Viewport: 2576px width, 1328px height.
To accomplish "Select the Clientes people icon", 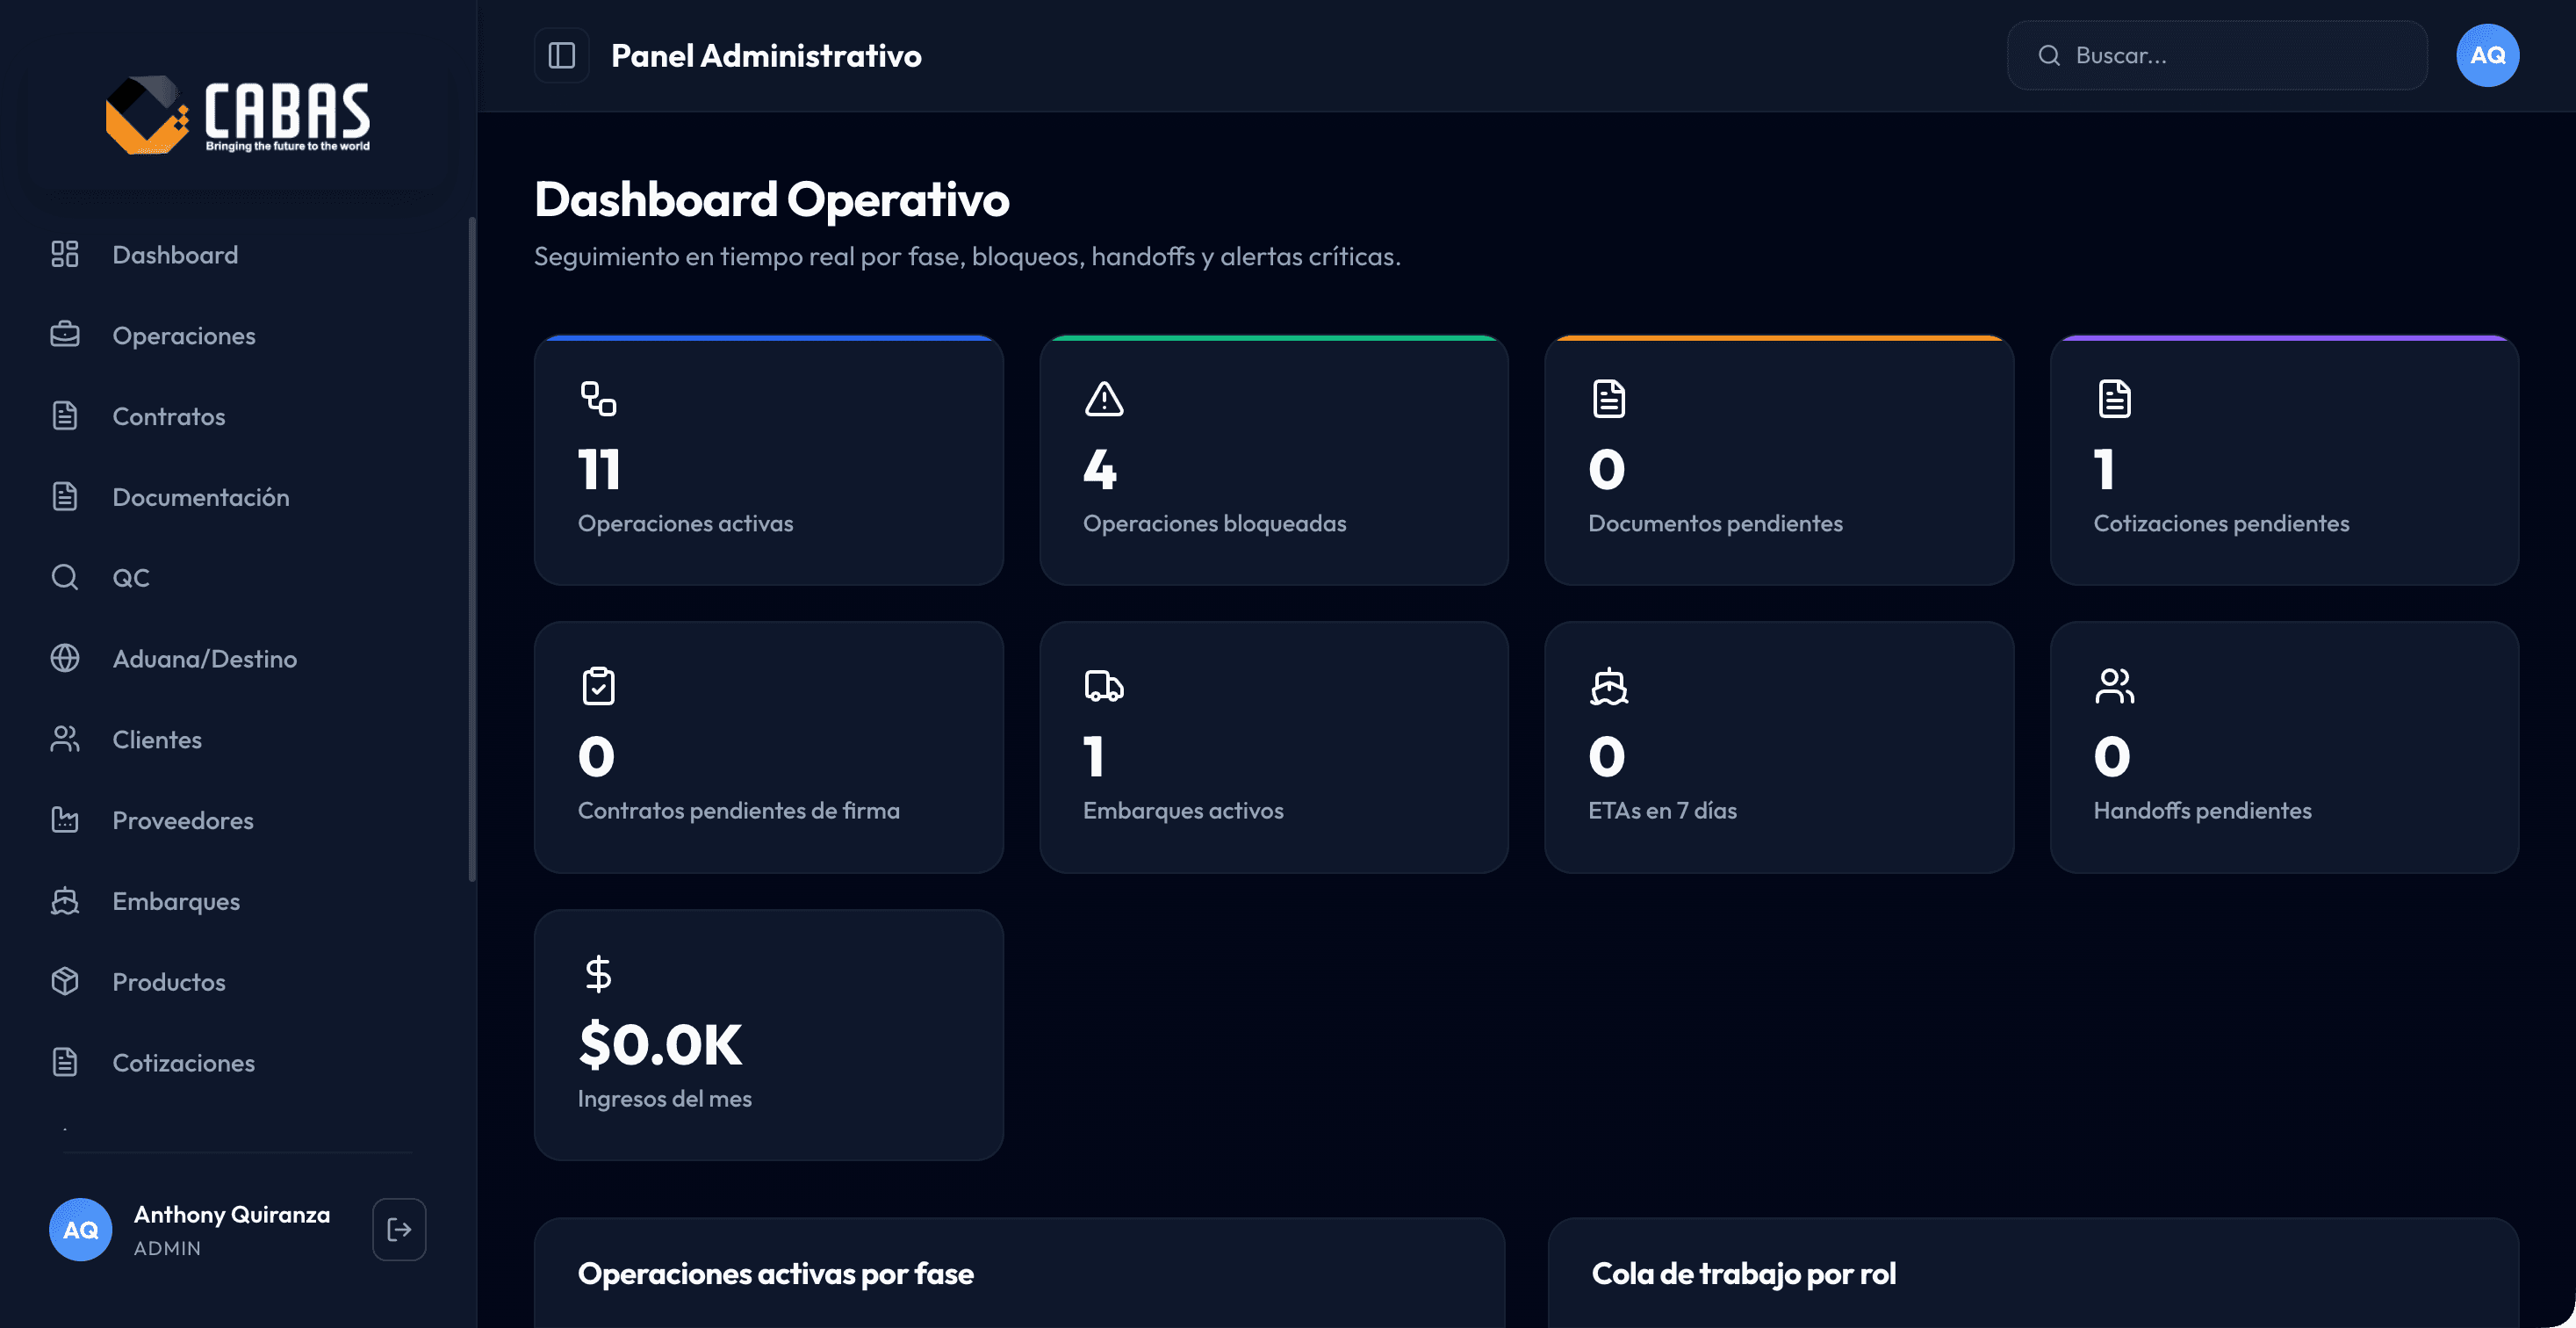I will 65,739.
